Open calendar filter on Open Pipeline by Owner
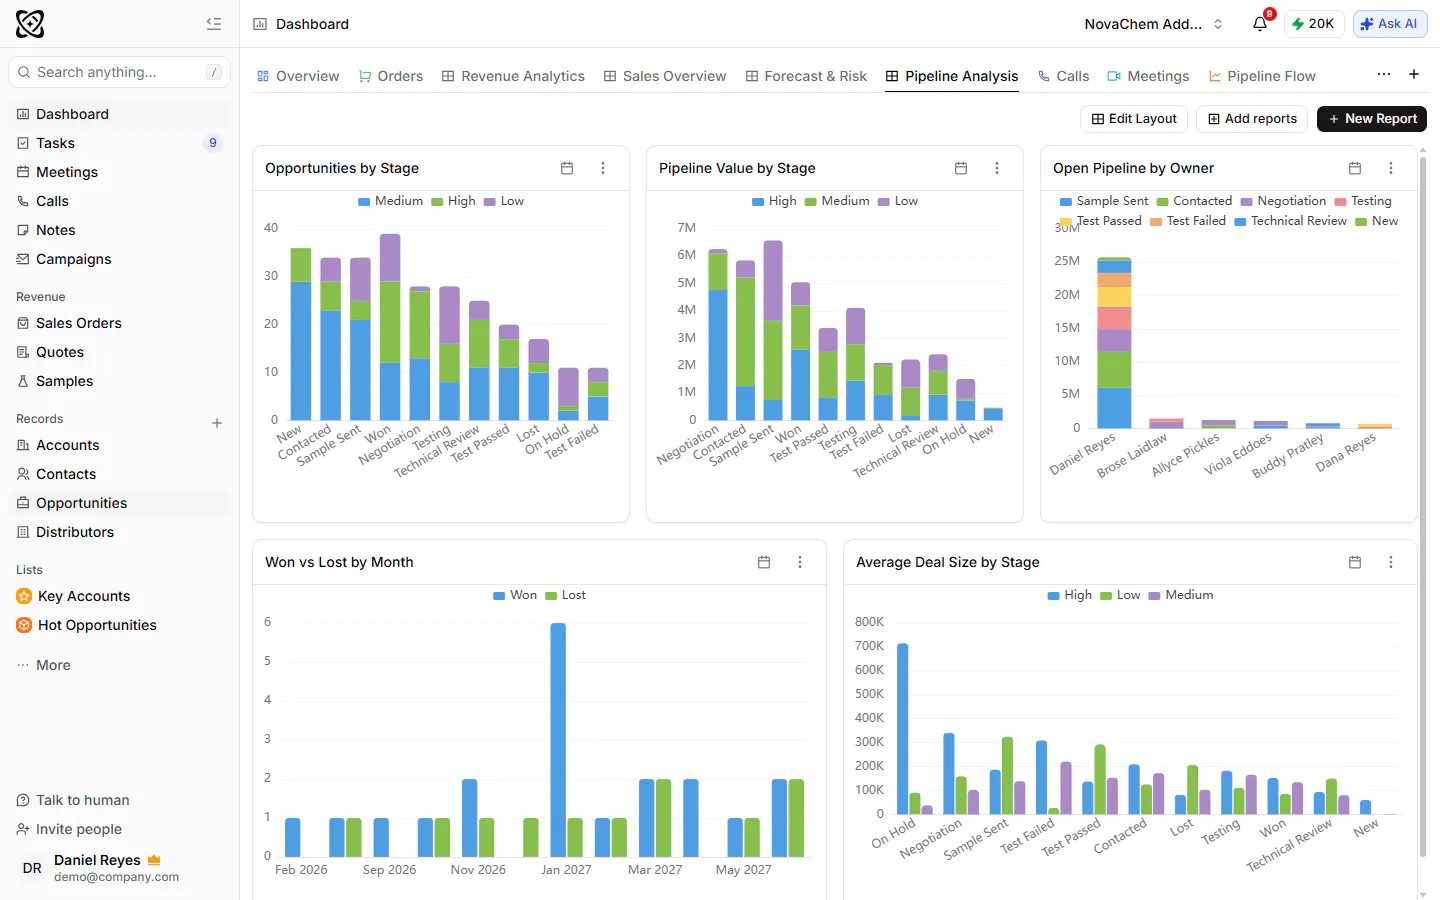1440x900 pixels. (1355, 168)
